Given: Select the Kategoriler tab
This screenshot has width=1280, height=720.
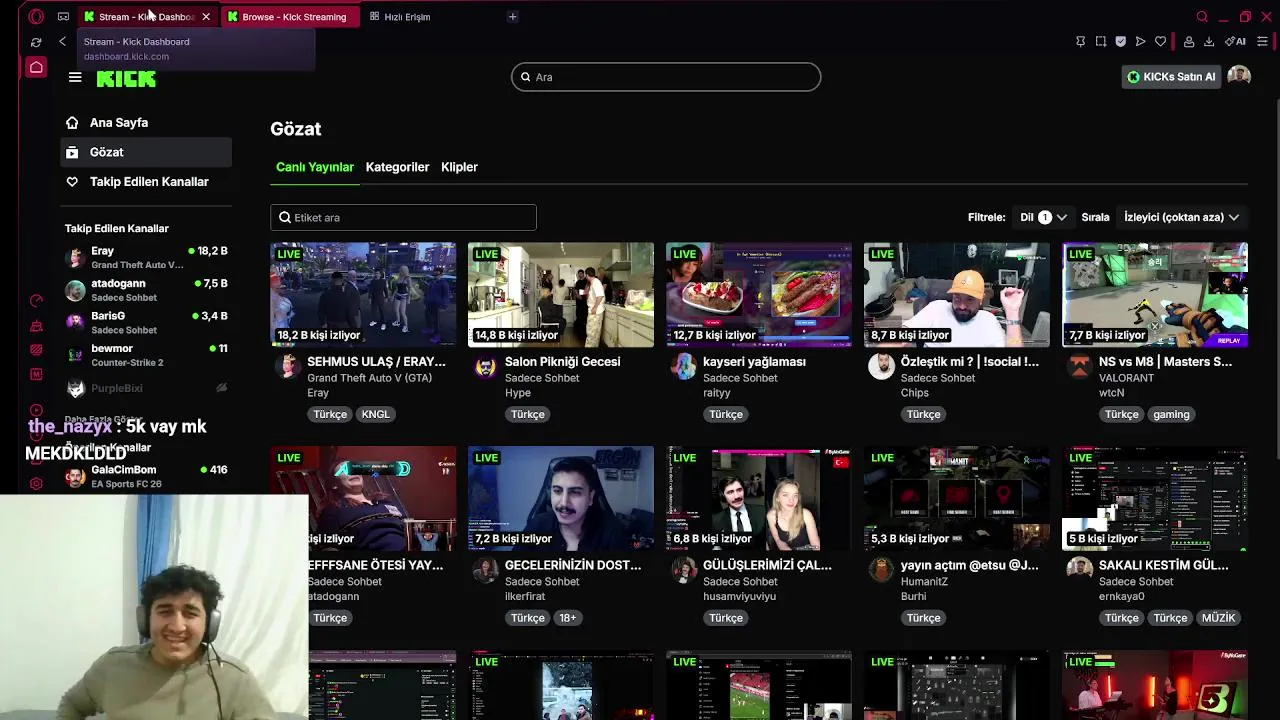Looking at the screenshot, I should (x=397, y=167).
